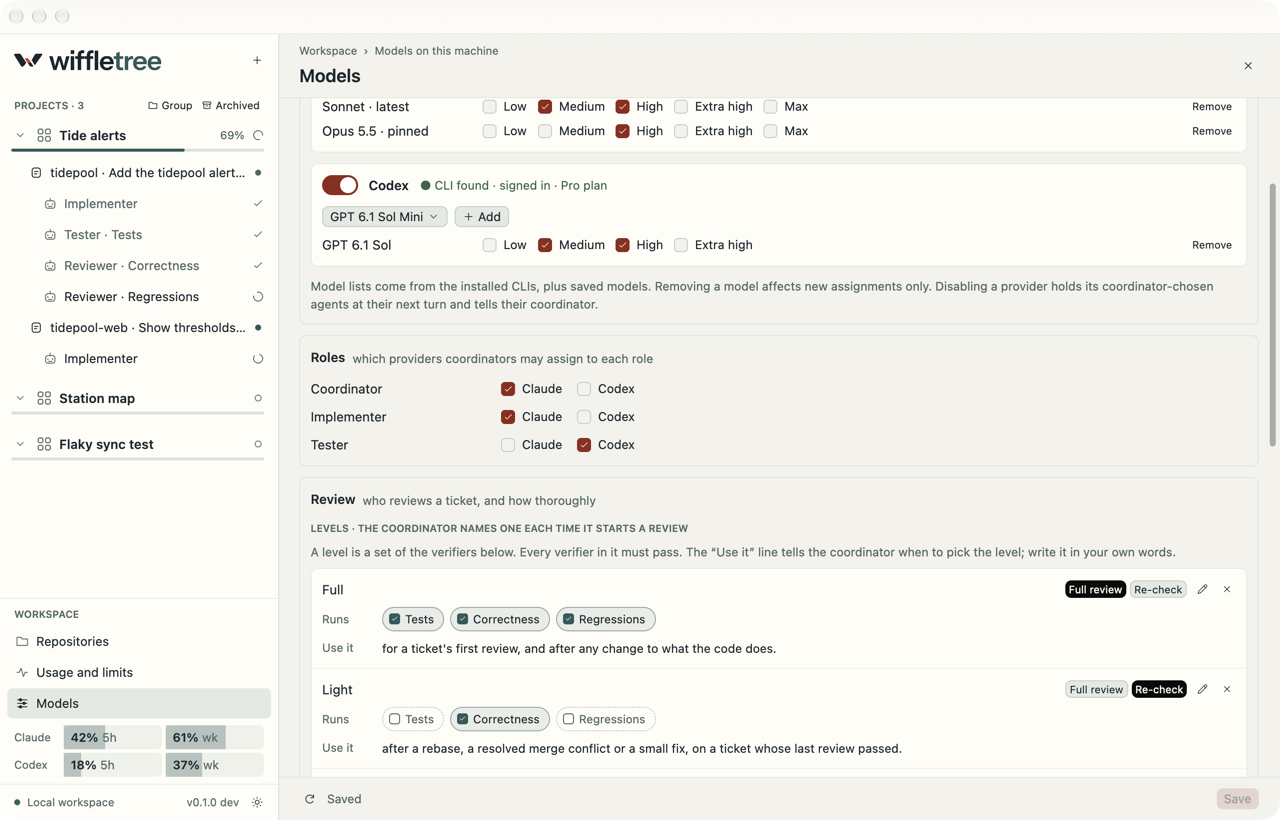Click the Flaky sync test grid icon

coord(44,444)
